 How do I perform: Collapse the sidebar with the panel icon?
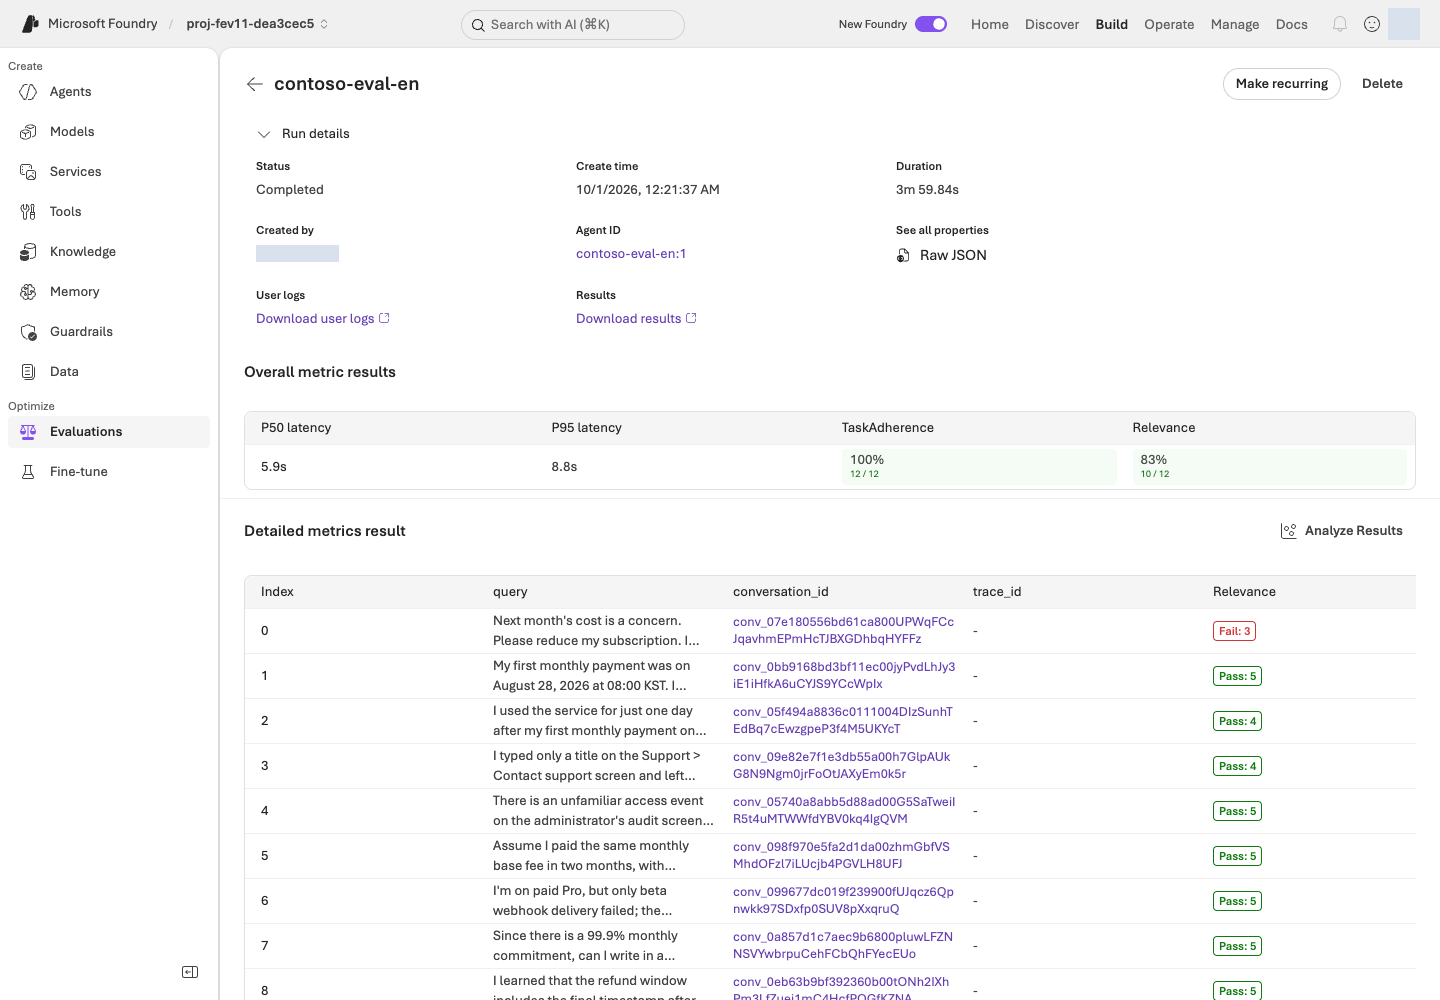[x=190, y=972]
